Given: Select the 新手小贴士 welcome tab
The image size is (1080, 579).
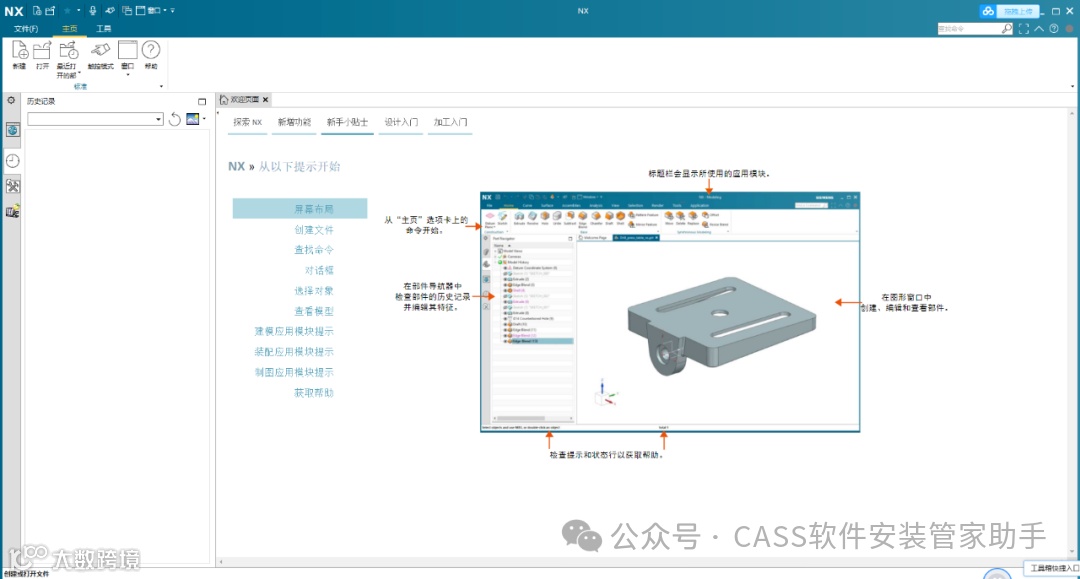Looking at the screenshot, I should 347,122.
